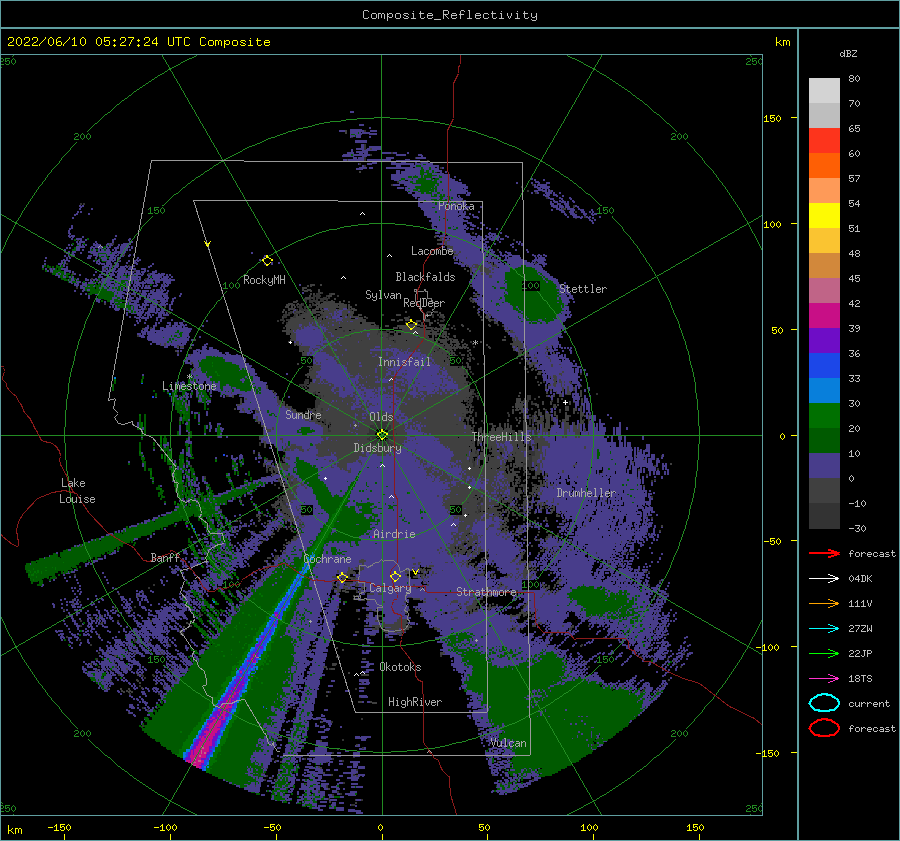
Task: Click the 100 tick on bottom axis
Action: coord(589,827)
